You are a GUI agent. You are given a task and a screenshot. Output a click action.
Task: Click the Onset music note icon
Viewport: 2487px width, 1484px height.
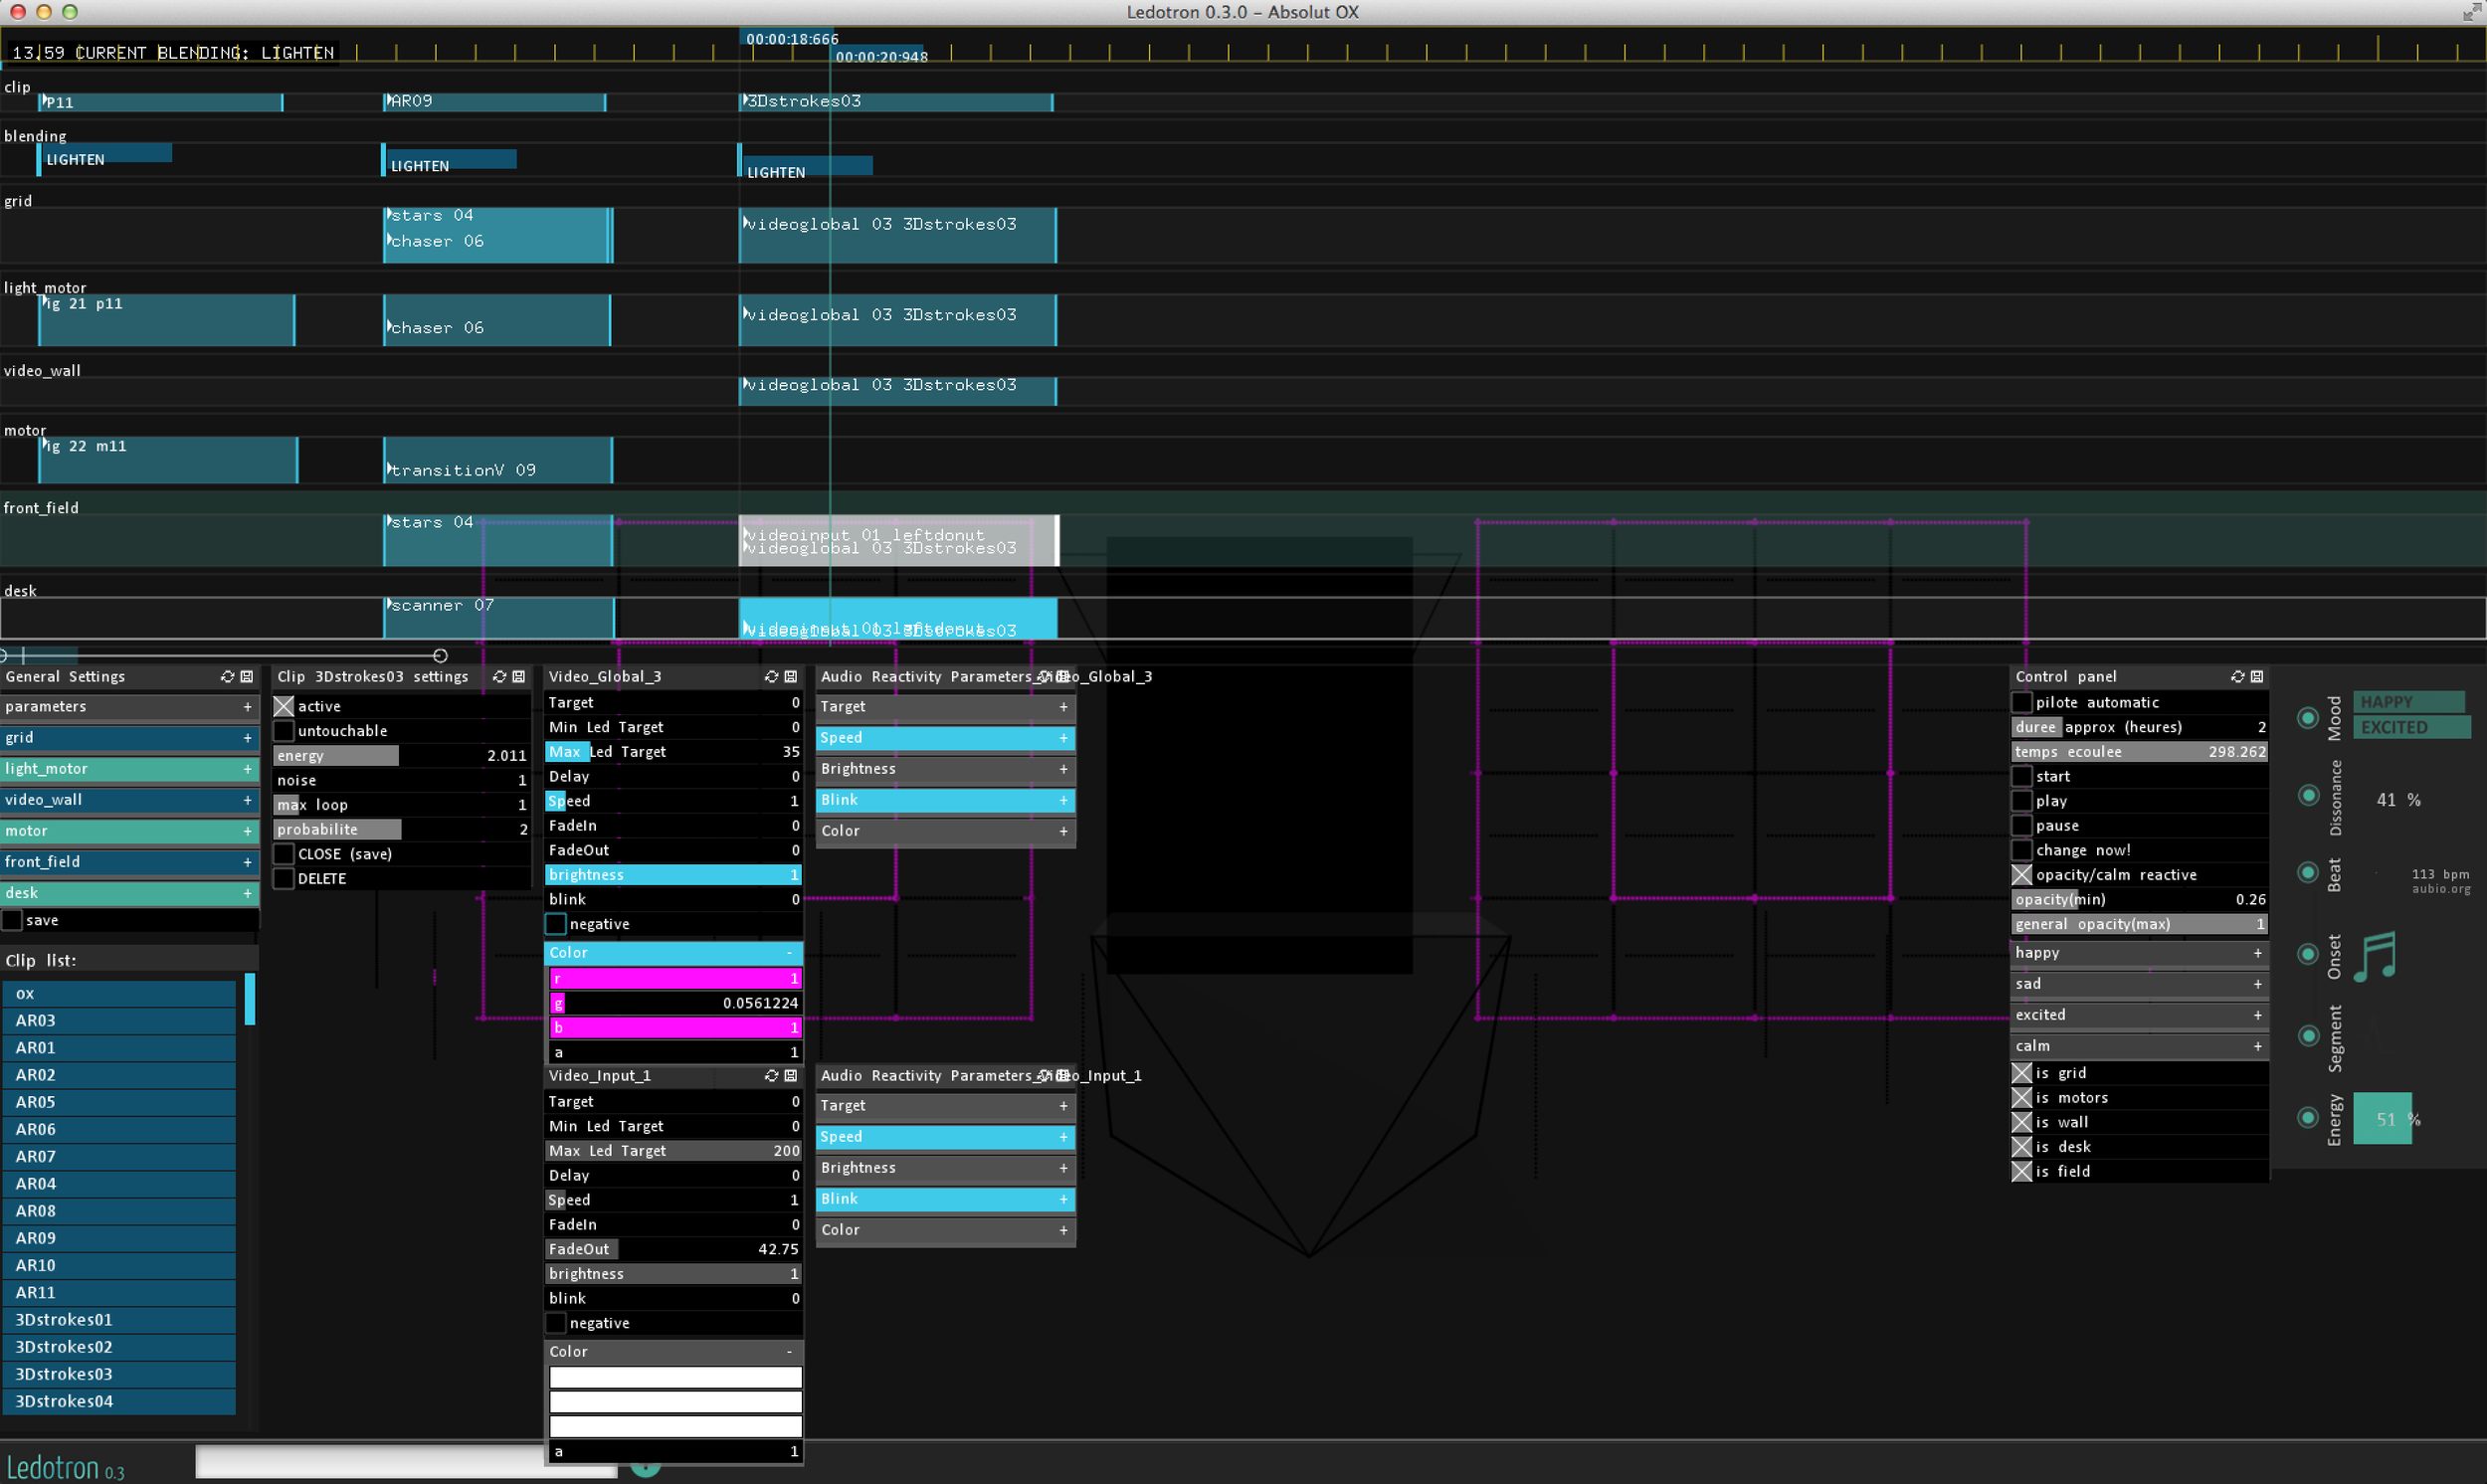click(x=2375, y=957)
